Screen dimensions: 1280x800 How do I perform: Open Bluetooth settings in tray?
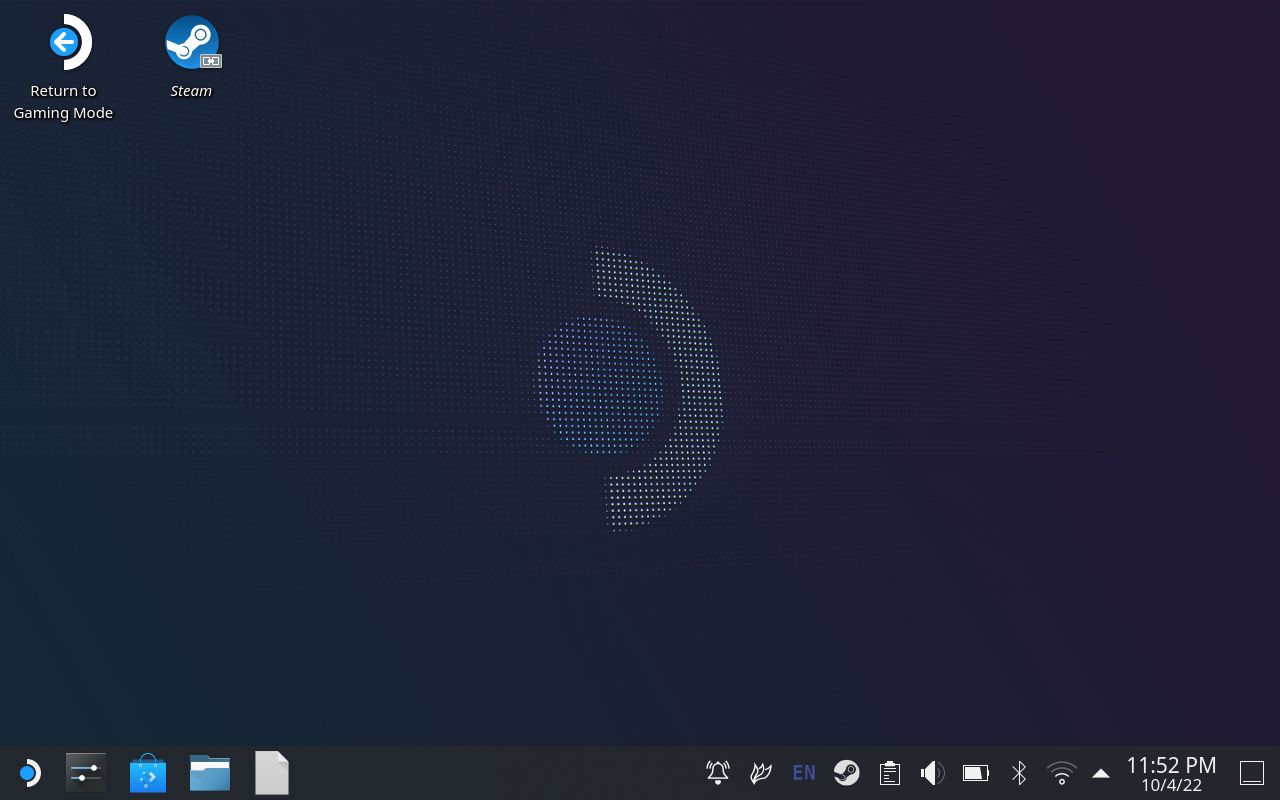pos(1019,772)
